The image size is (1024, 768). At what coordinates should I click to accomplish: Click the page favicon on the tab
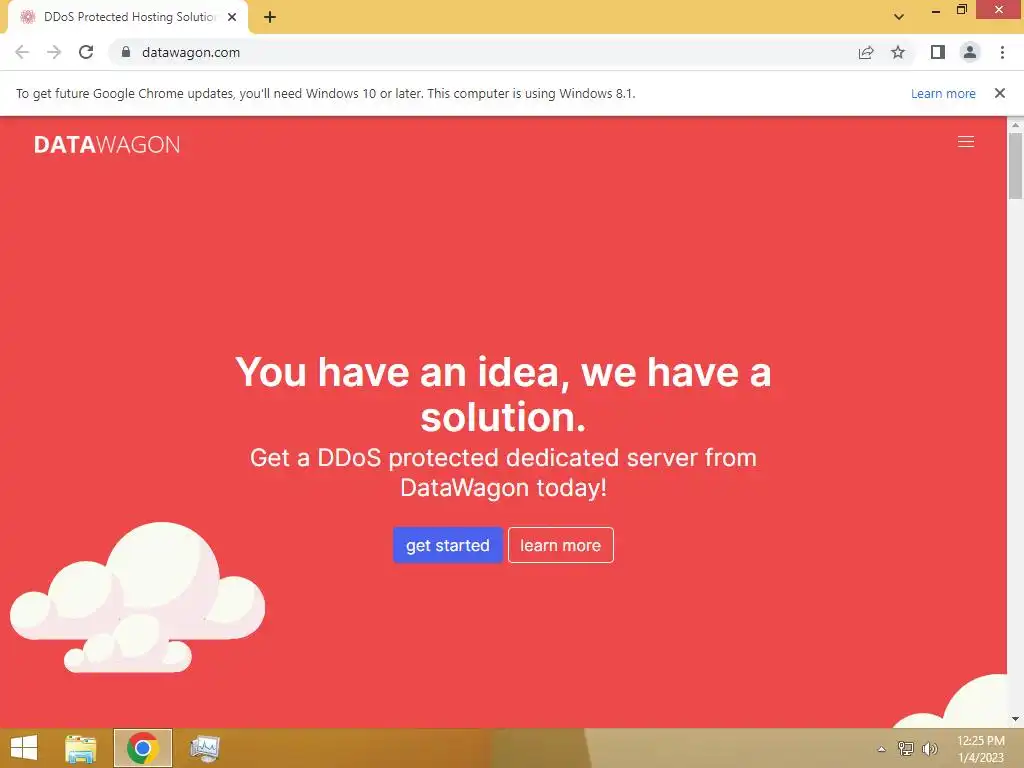pos(27,17)
